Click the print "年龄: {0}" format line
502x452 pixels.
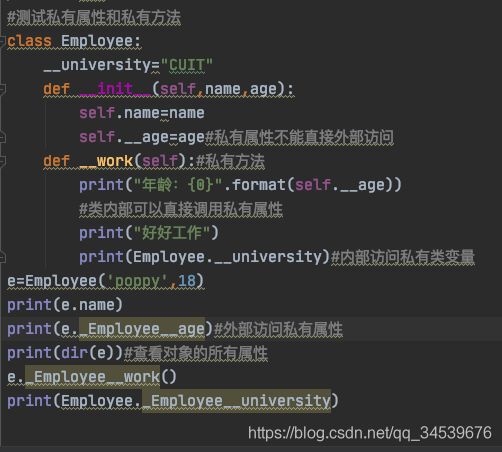point(240,185)
